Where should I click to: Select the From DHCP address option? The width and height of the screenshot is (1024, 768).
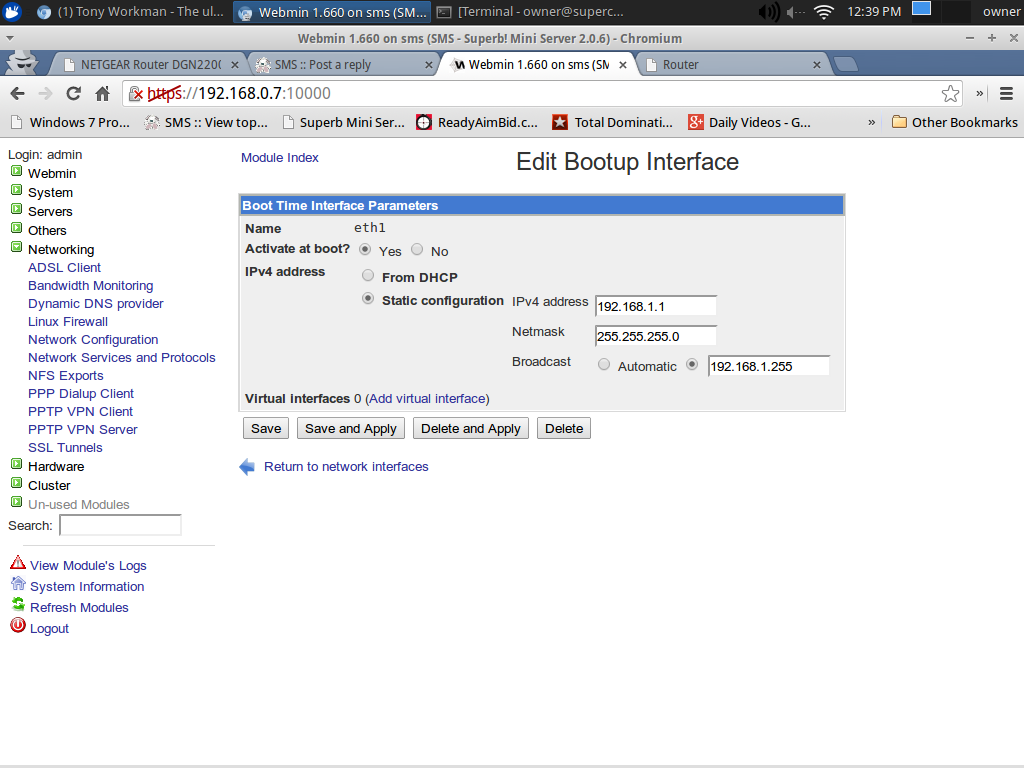click(x=368, y=276)
